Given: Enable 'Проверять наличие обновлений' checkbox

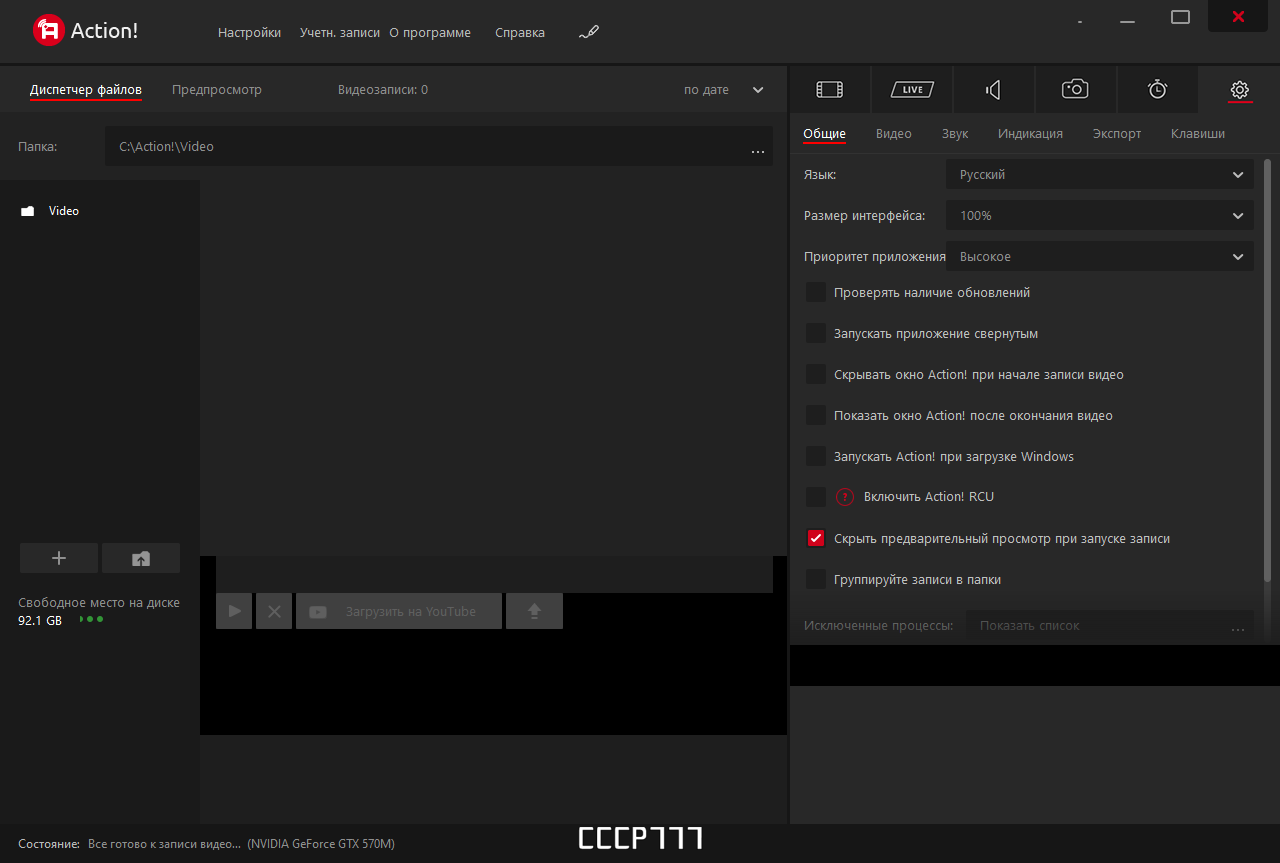Looking at the screenshot, I should tap(816, 292).
